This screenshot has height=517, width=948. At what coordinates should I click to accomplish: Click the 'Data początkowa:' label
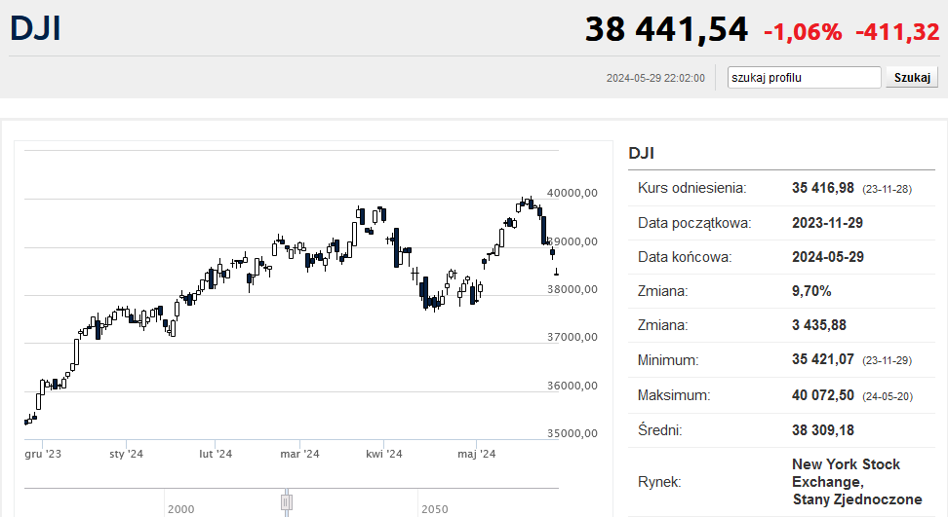(x=694, y=223)
